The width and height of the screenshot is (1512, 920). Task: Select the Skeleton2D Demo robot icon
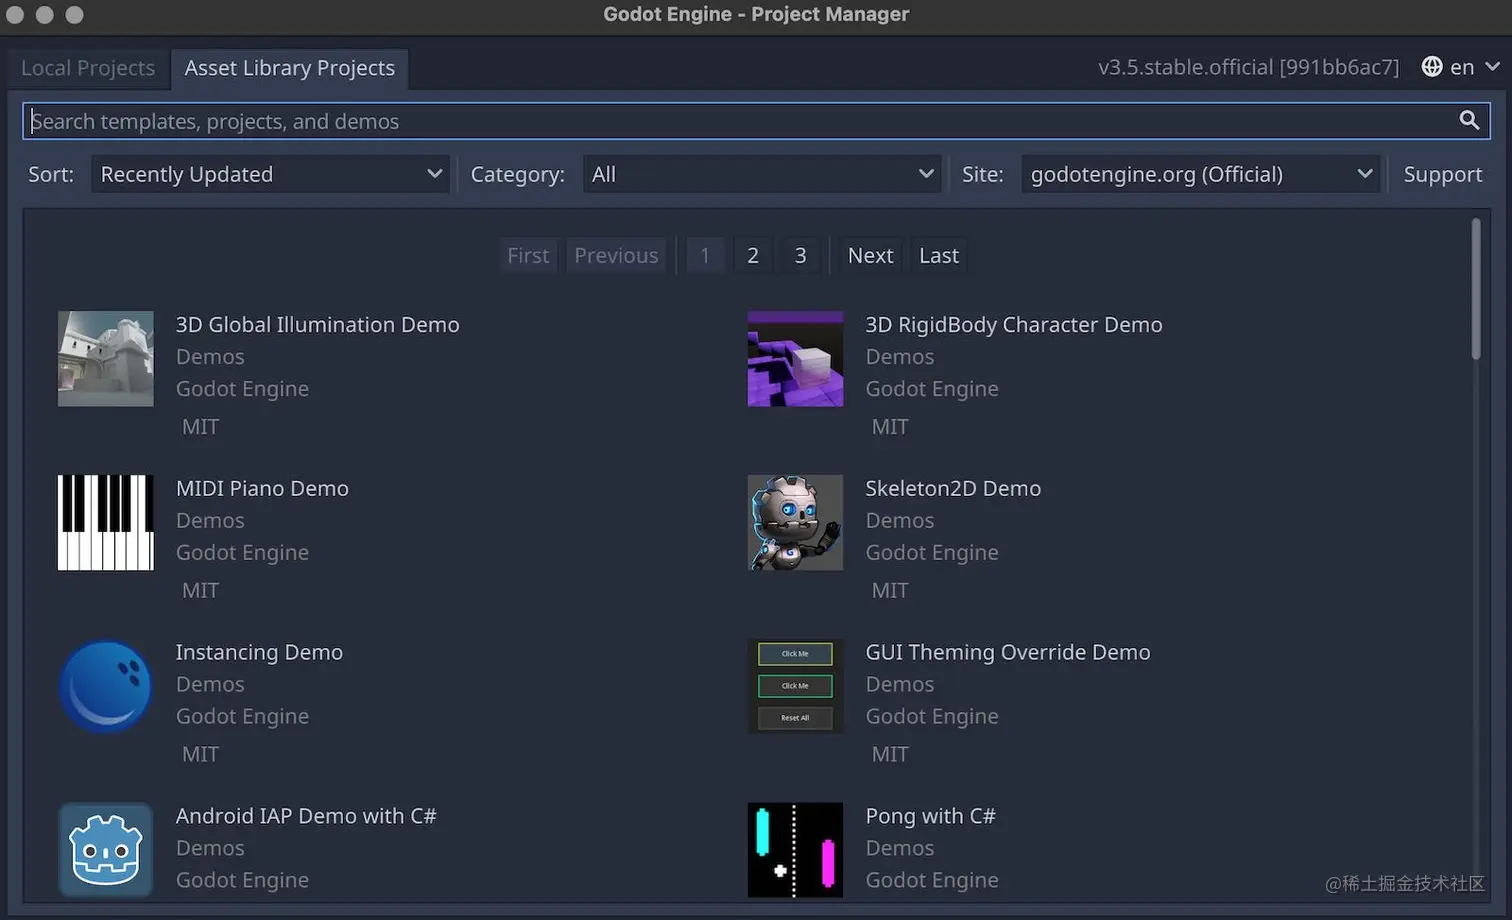tap(795, 522)
